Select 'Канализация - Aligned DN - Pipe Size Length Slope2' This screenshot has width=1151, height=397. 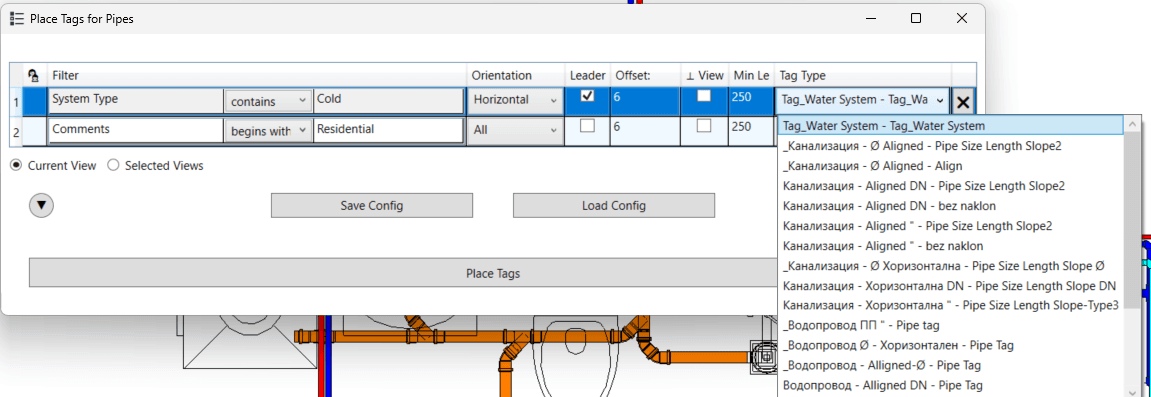[951, 186]
